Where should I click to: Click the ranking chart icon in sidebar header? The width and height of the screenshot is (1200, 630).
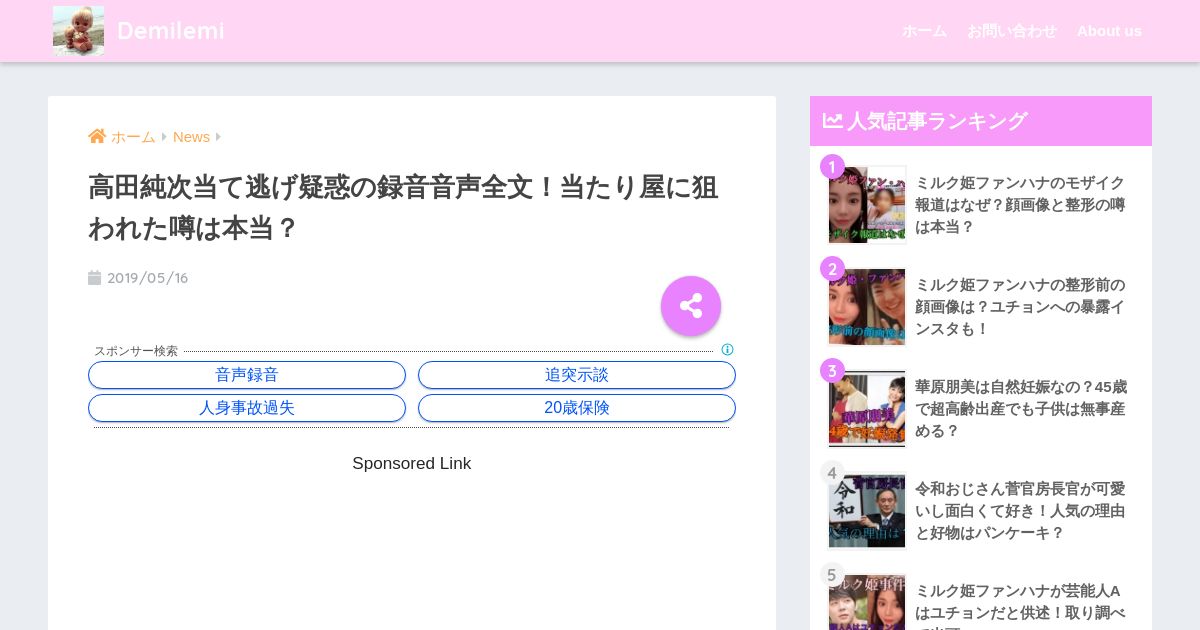[x=832, y=121]
